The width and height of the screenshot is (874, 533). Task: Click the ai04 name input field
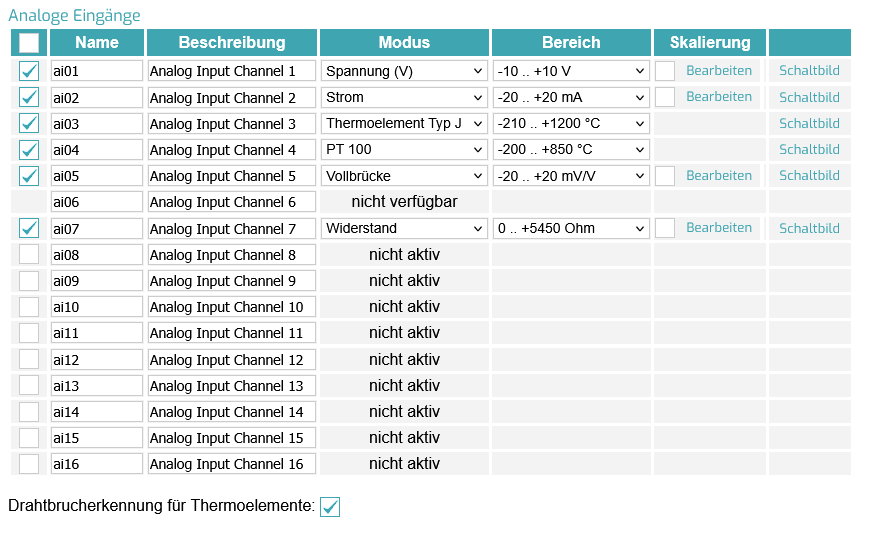click(x=97, y=150)
